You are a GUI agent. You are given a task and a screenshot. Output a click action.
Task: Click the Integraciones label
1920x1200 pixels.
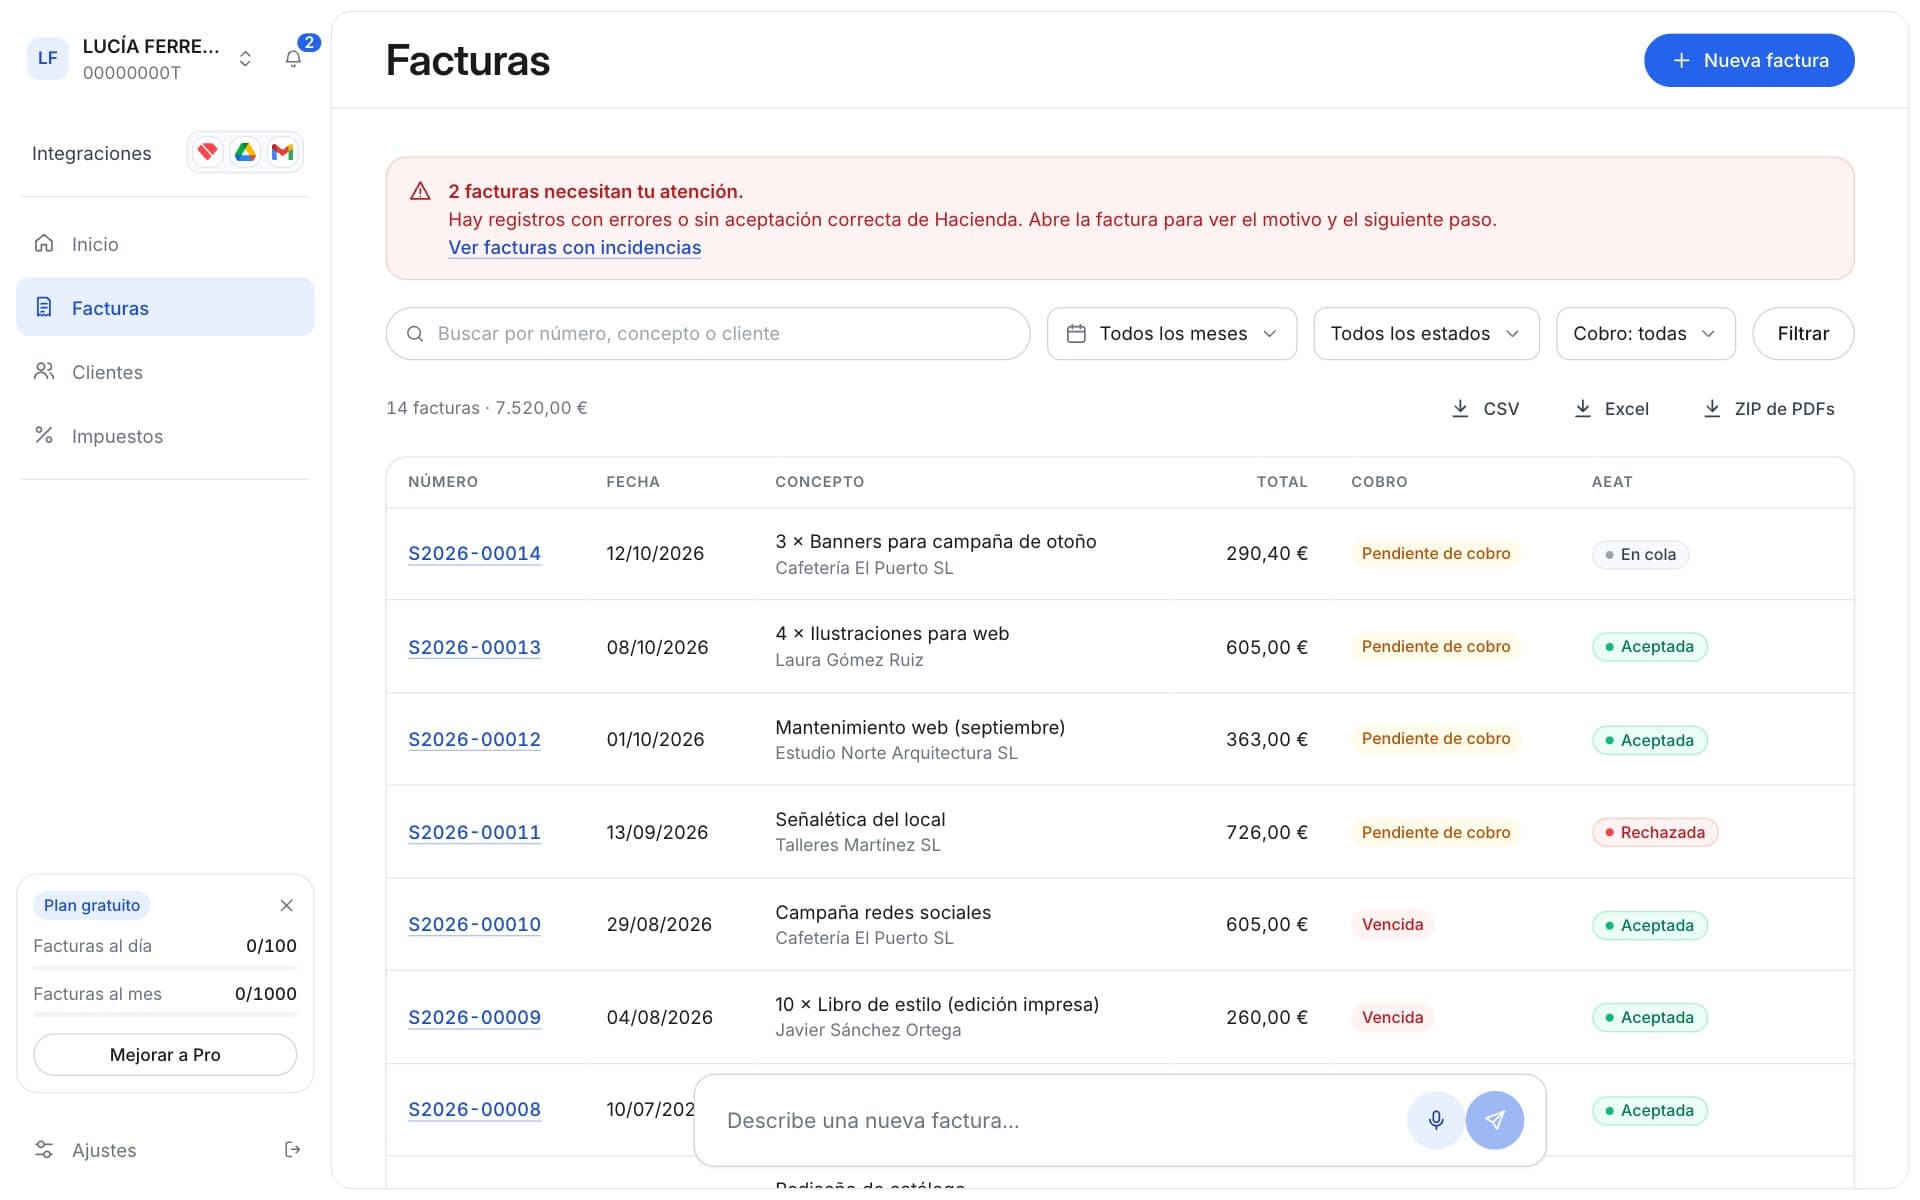point(92,153)
